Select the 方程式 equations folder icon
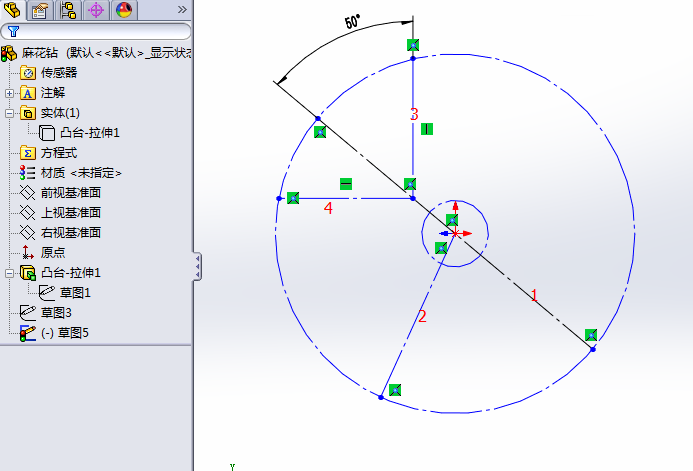The image size is (693, 471). pyautogui.click(x=28, y=153)
